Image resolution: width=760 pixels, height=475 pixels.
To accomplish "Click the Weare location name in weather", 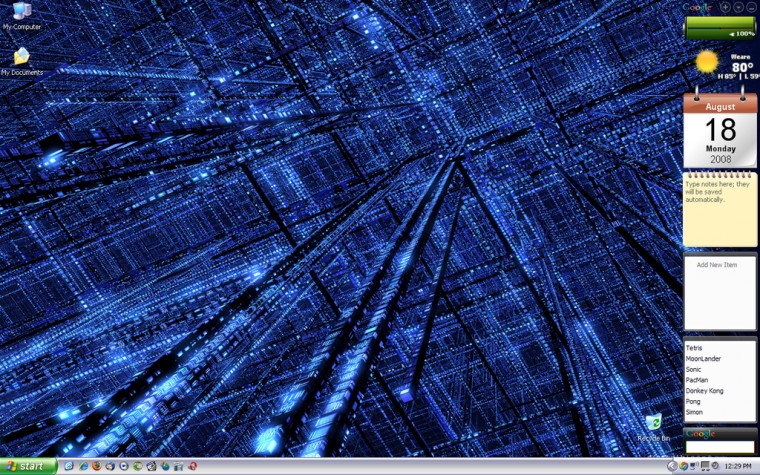I will pos(740,57).
